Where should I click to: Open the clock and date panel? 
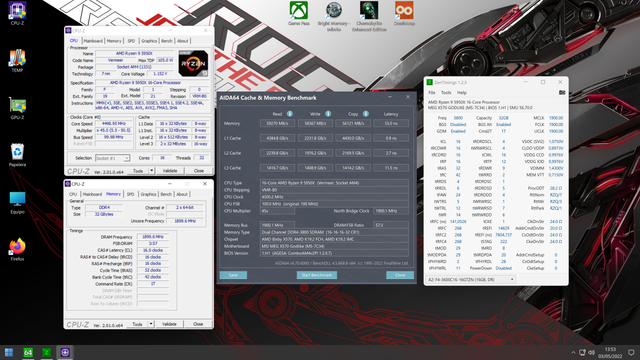(x=610, y=353)
